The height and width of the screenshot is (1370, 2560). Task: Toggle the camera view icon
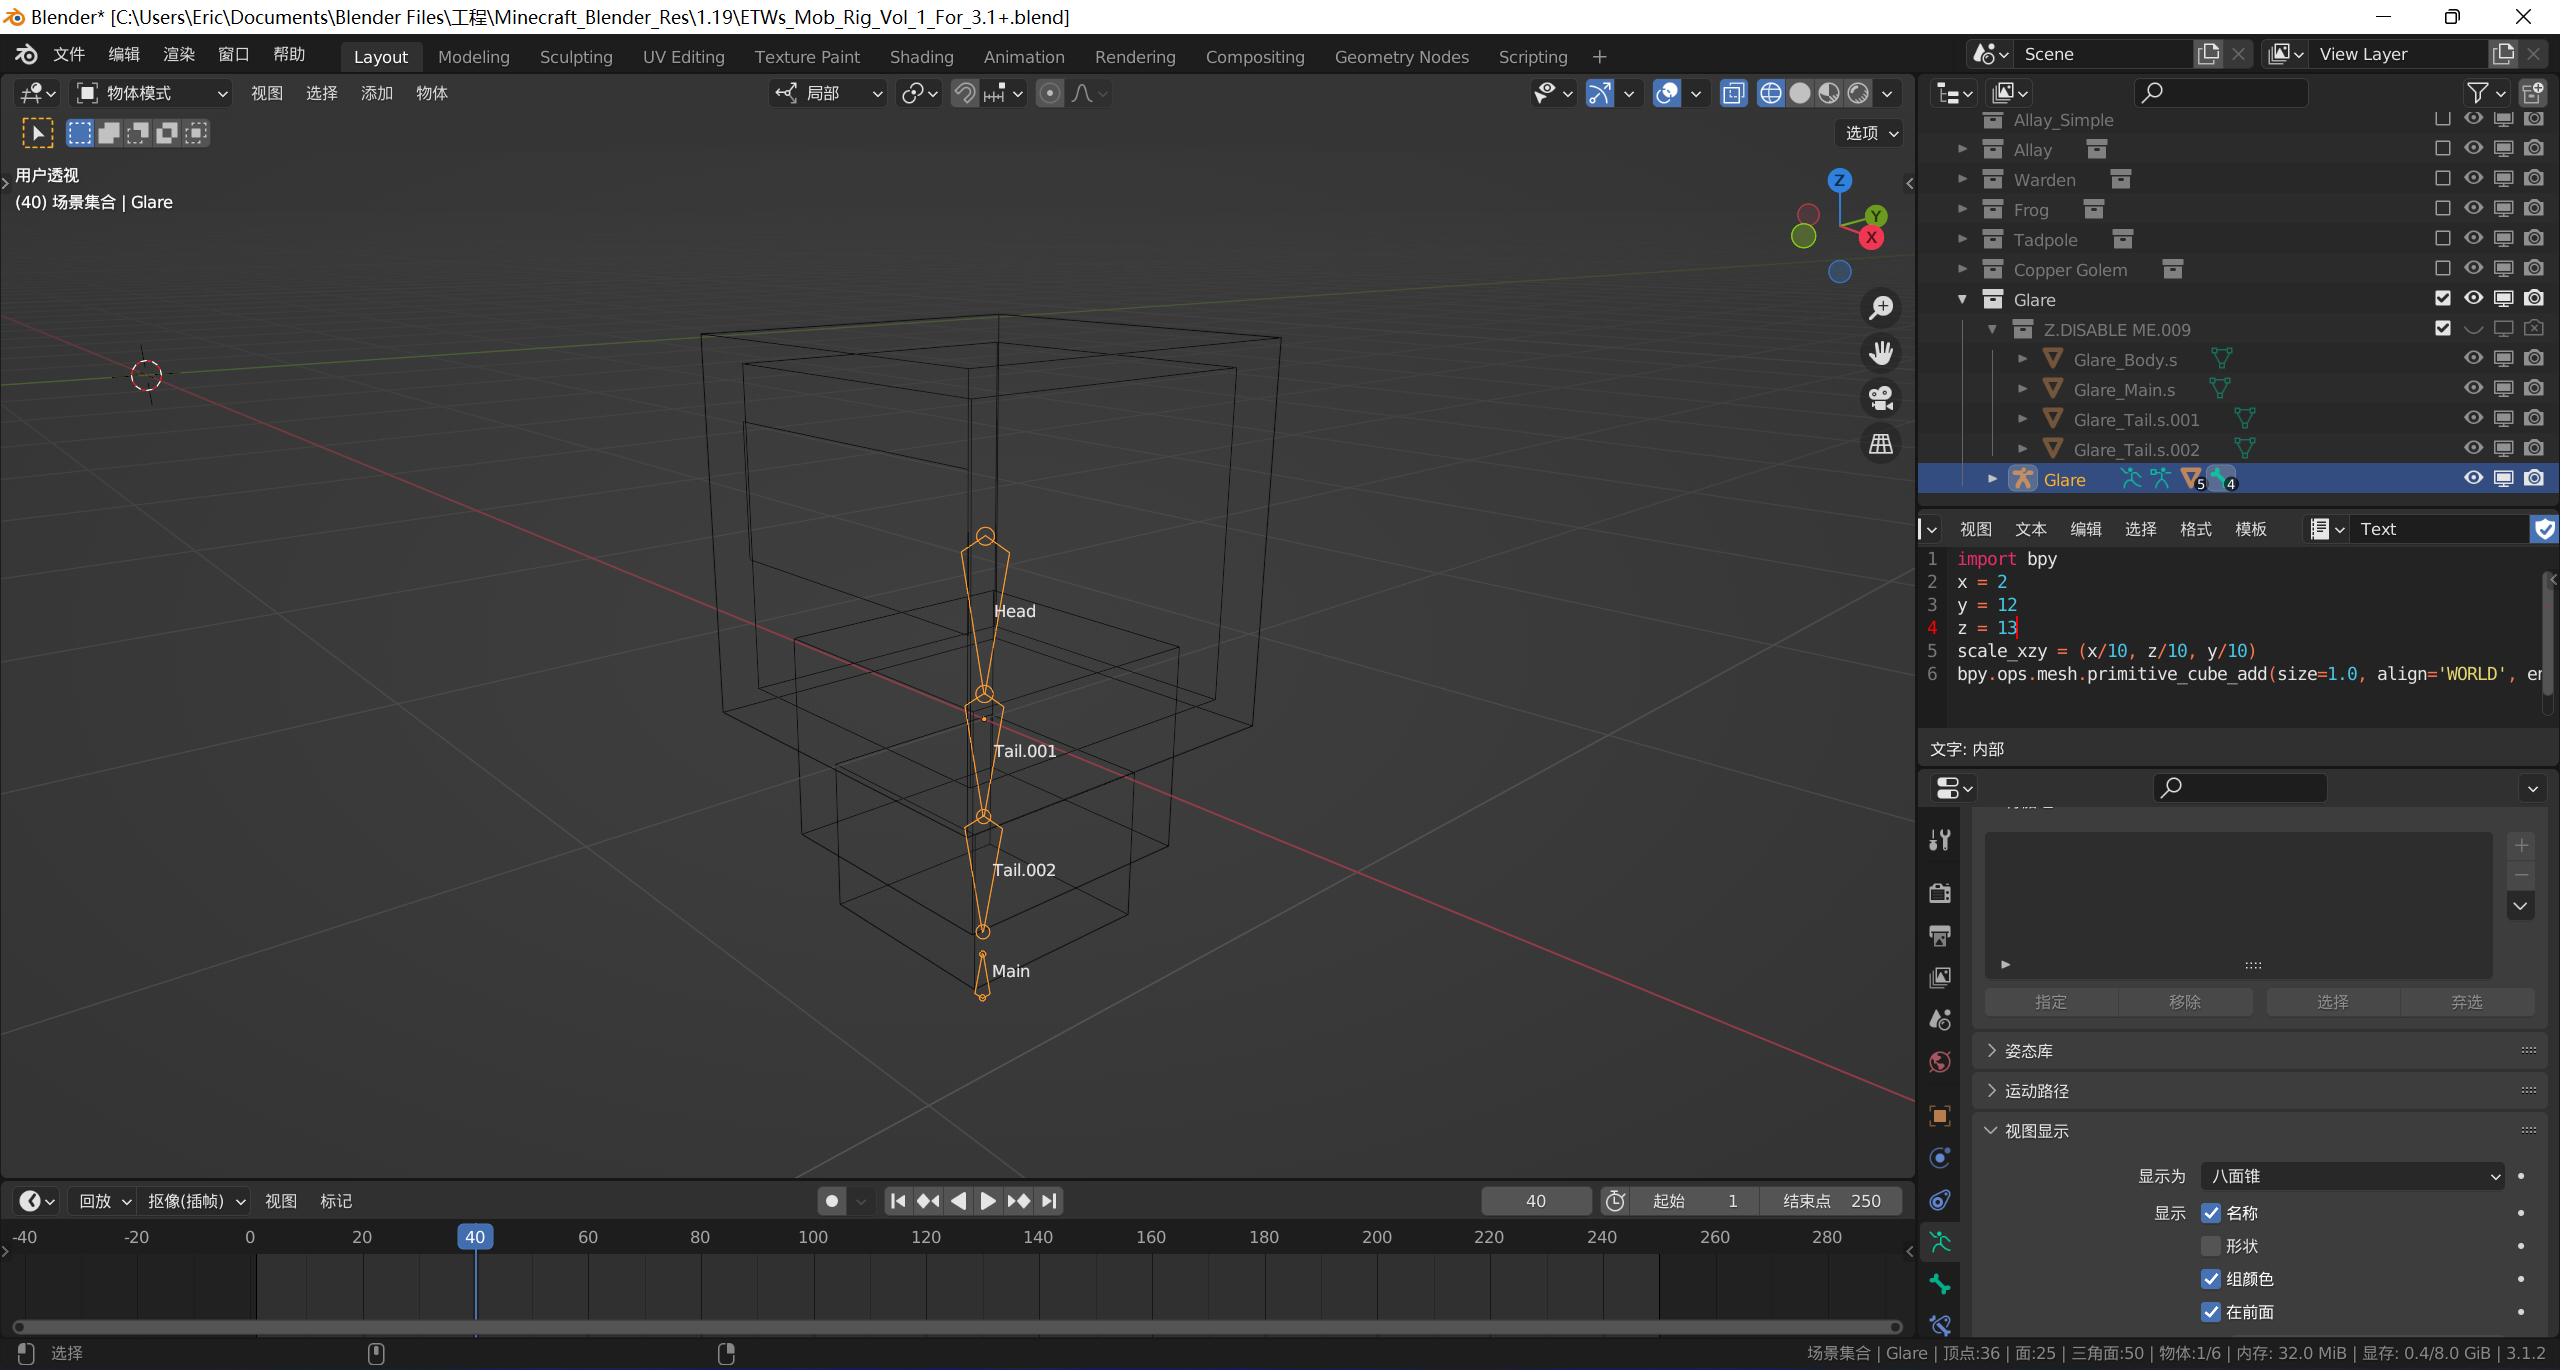click(1881, 399)
